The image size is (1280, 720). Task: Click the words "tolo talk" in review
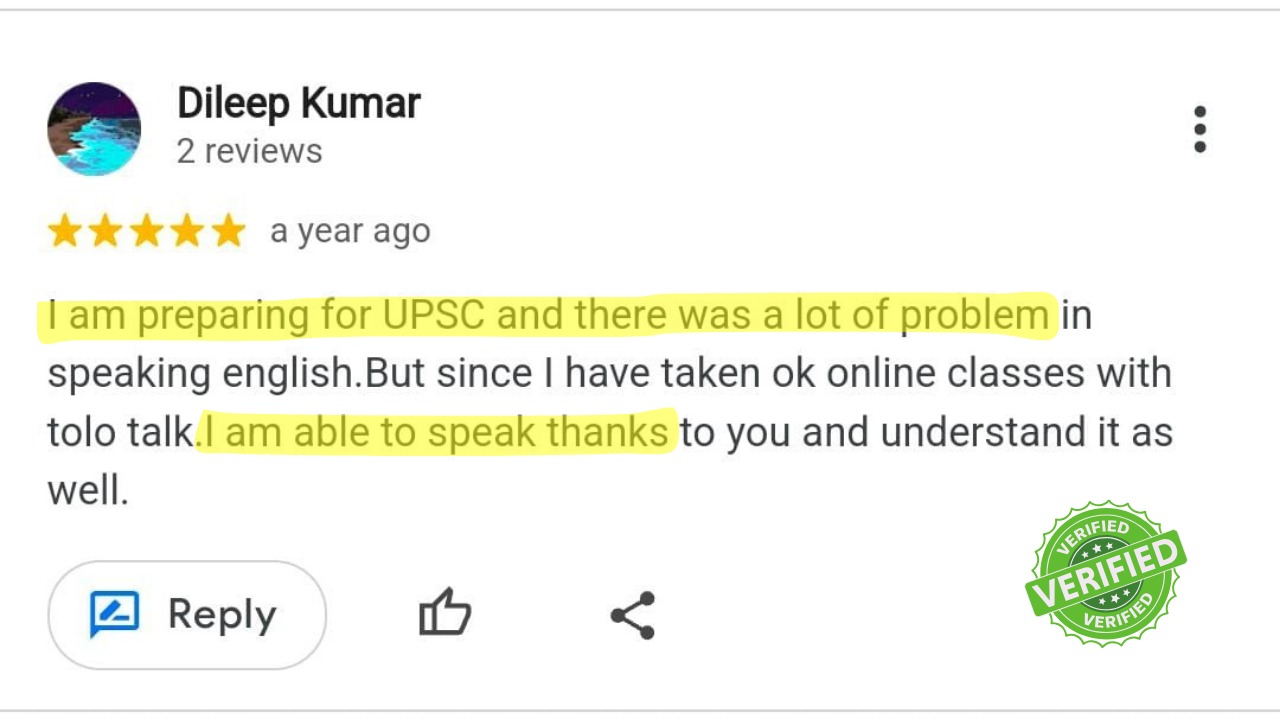click(x=120, y=433)
